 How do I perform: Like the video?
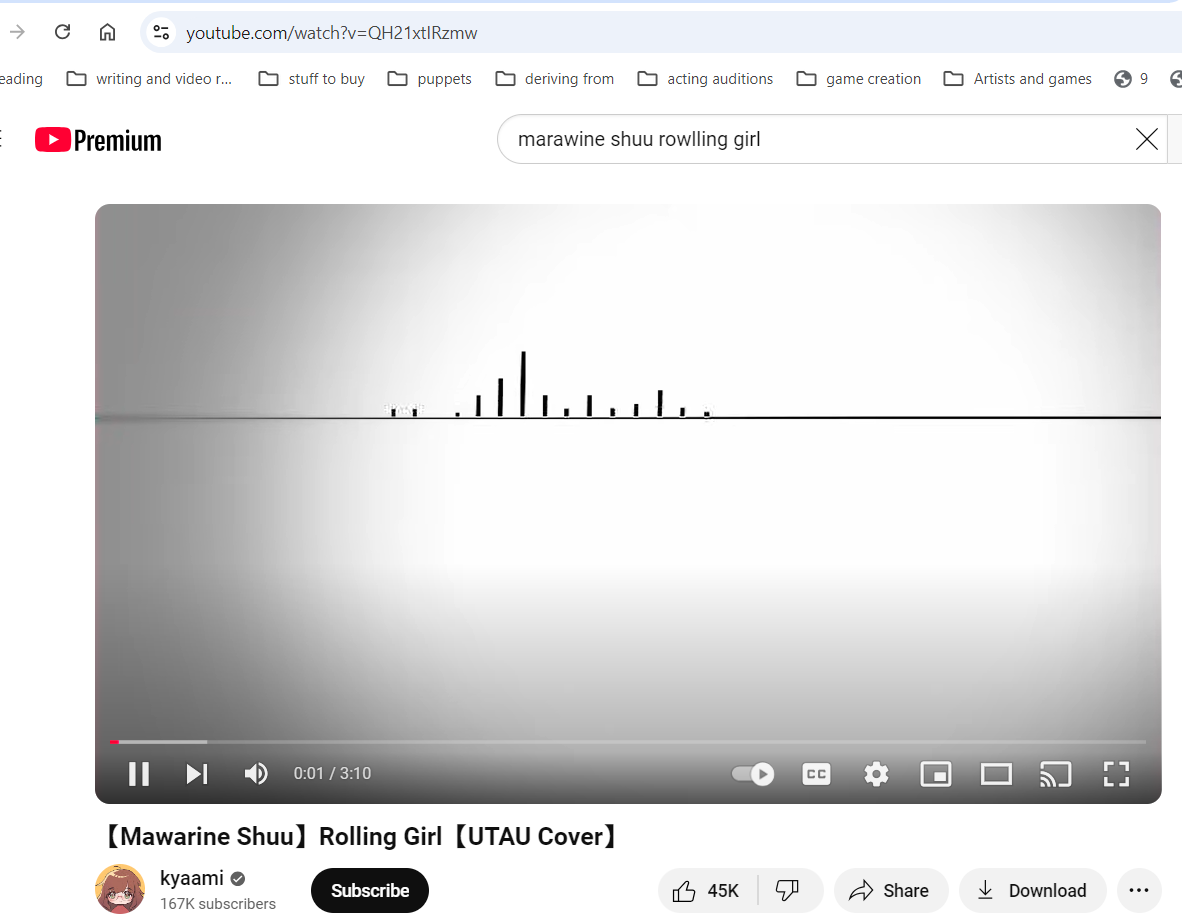(x=707, y=890)
